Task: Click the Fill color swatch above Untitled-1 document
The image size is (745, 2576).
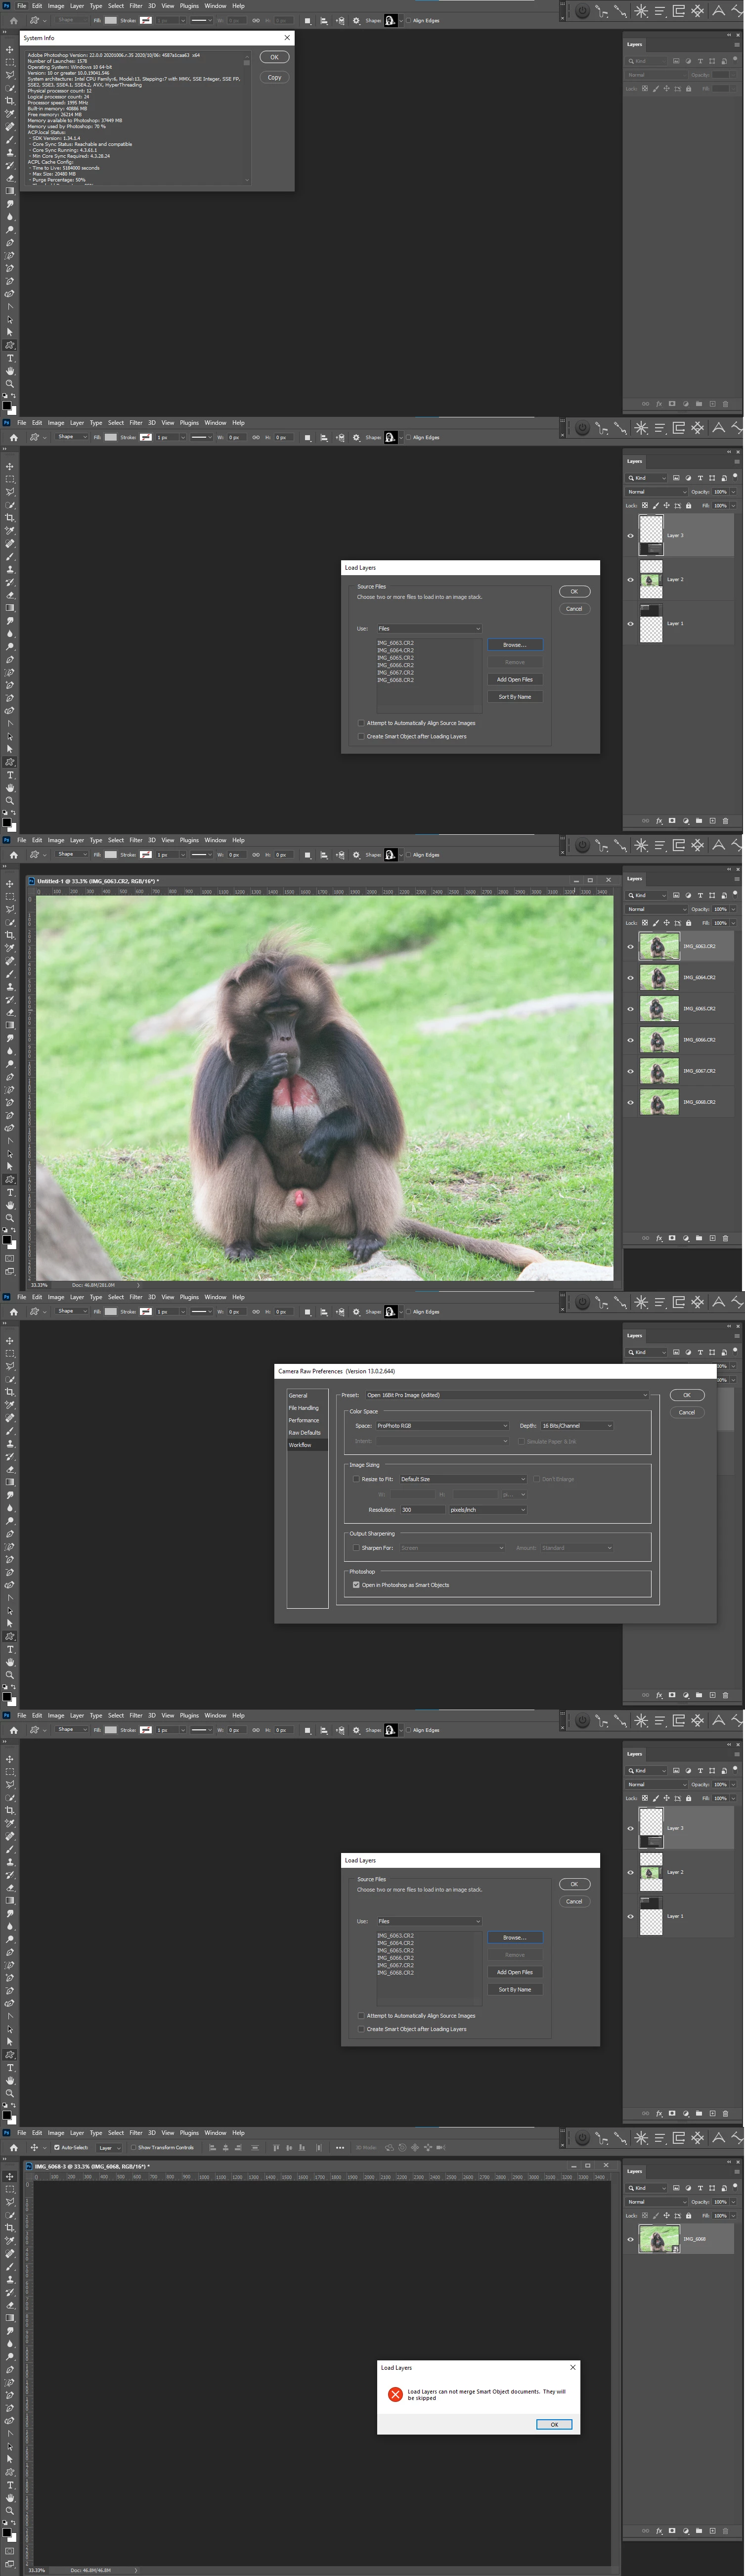Action: [x=111, y=854]
